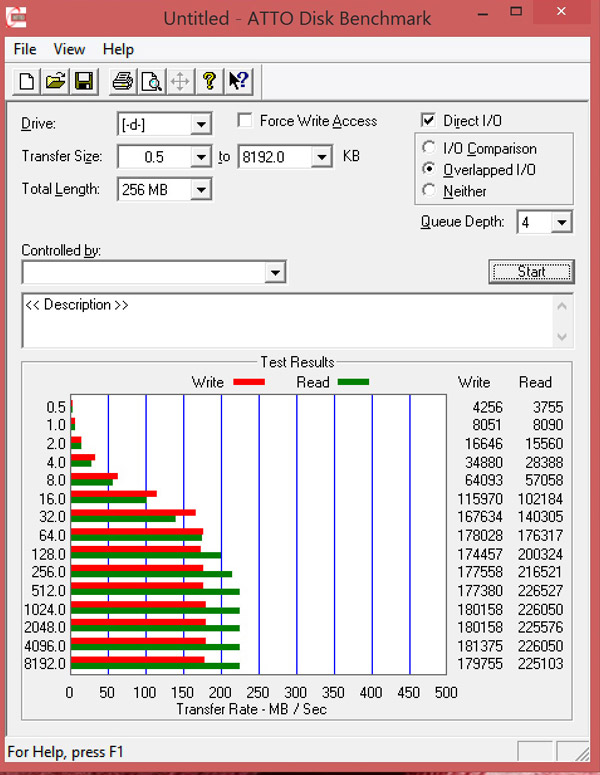Open the View menu
Screen dimensions: 600x775
(69, 49)
